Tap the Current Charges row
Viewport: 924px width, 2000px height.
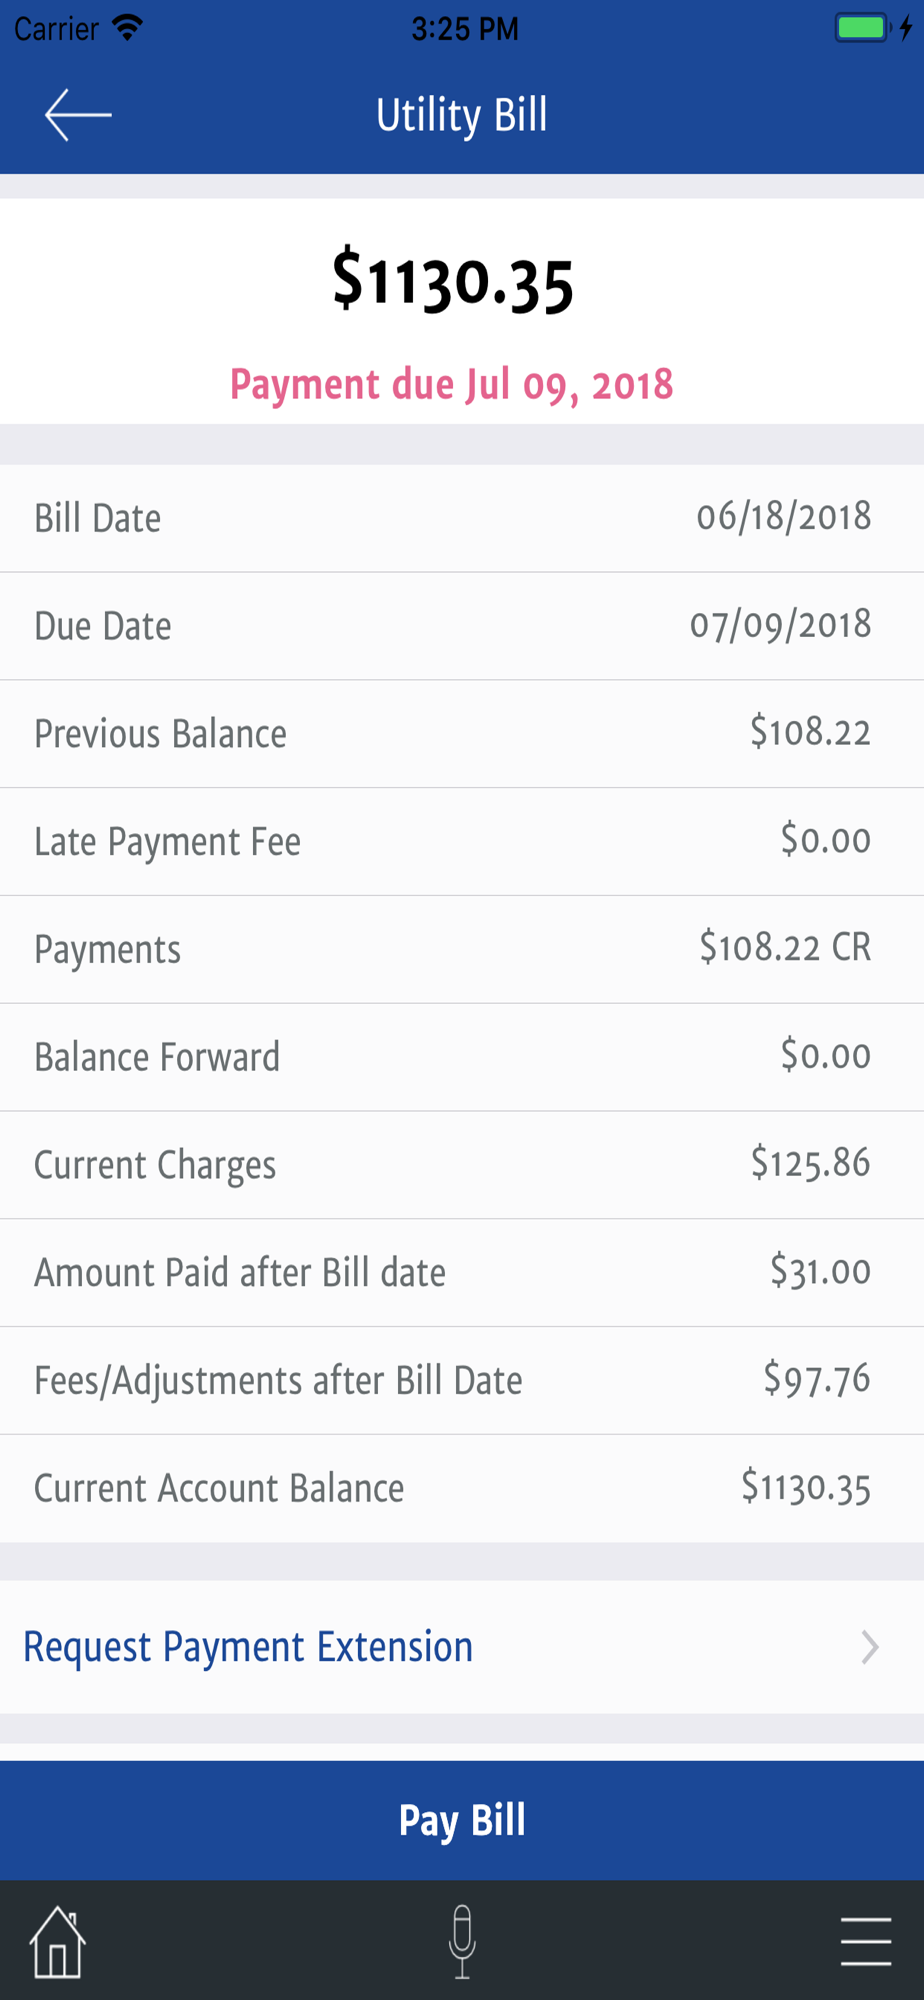462,1164
